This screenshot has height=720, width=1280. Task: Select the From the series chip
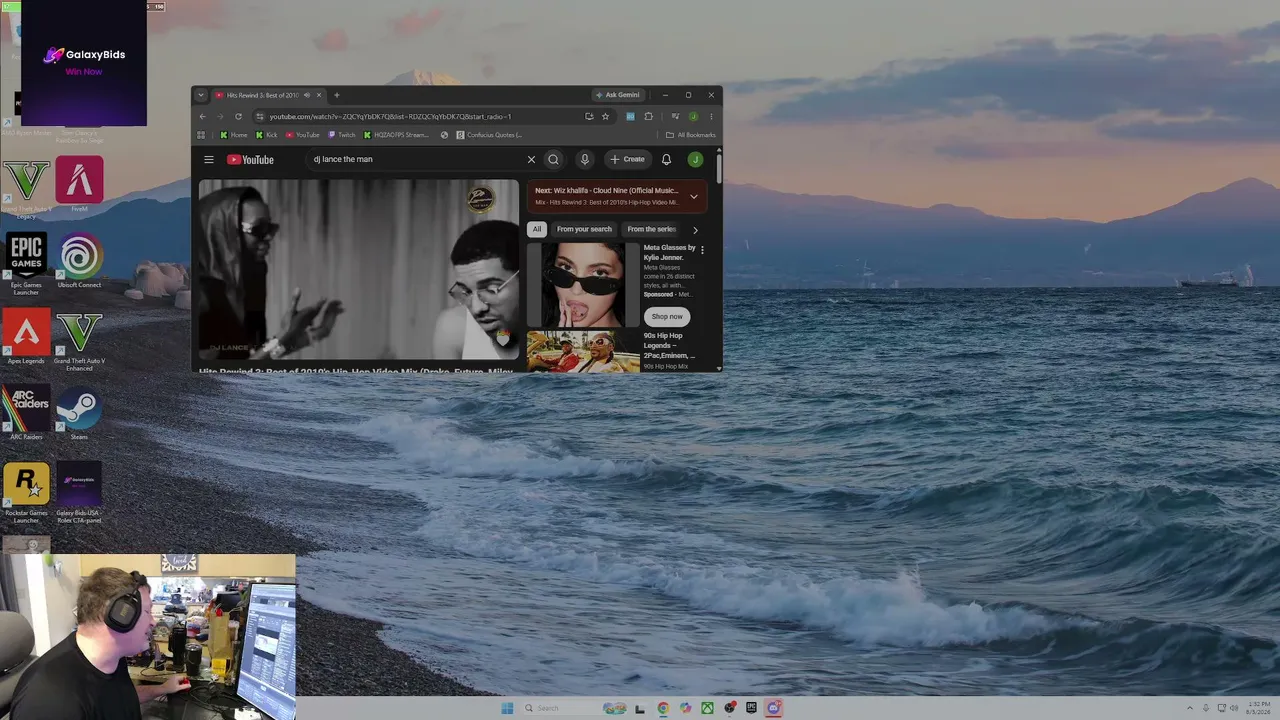click(652, 229)
